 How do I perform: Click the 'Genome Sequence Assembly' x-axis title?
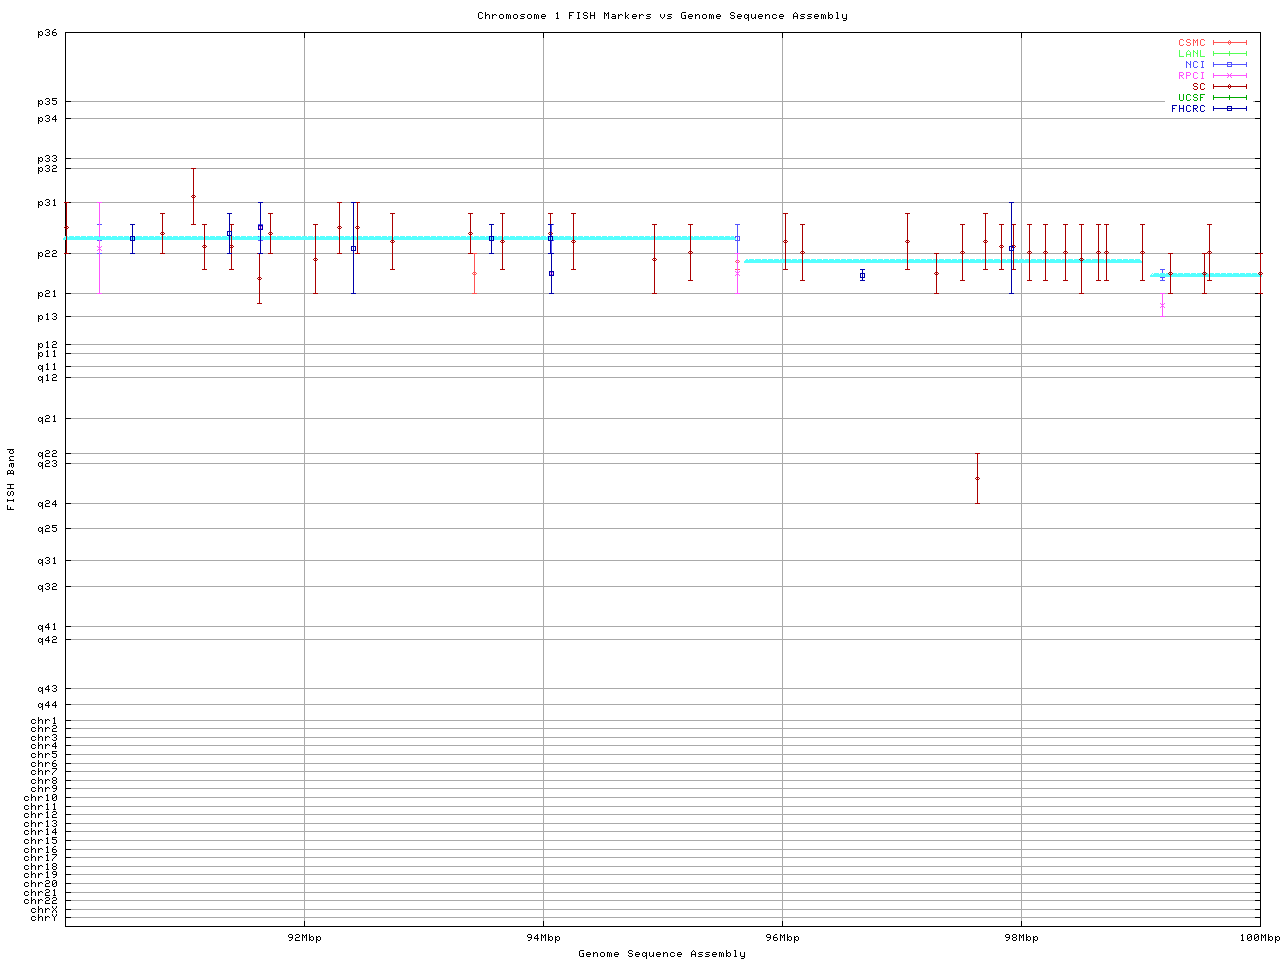(x=662, y=954)
